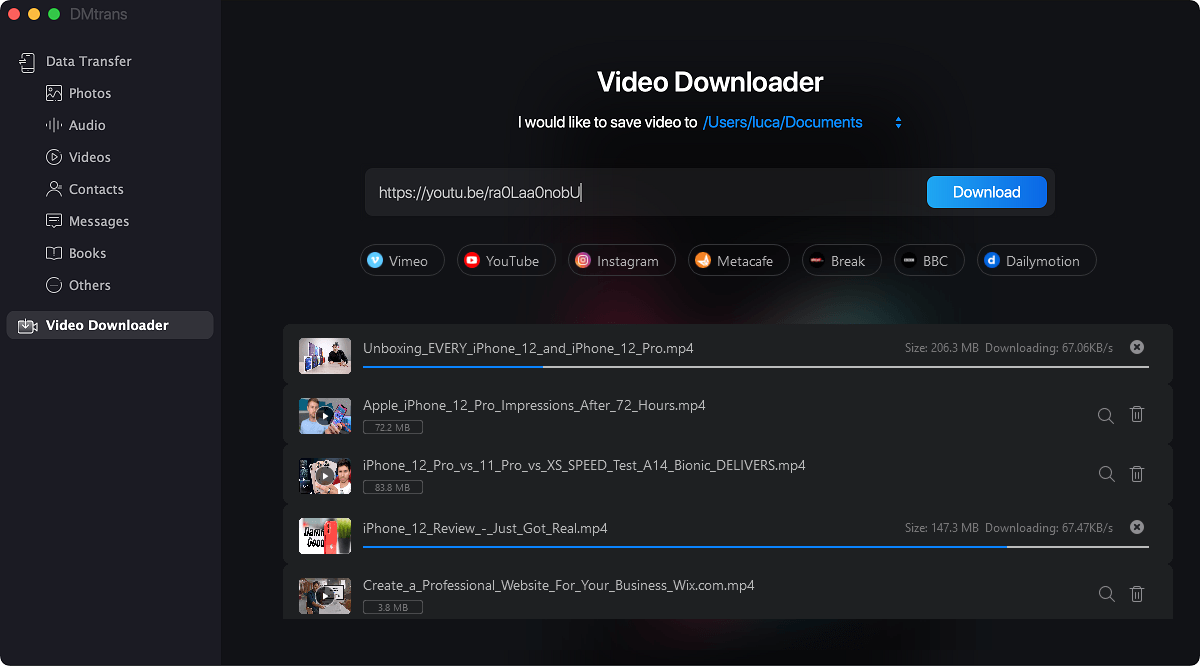Image resolution: width=1200 pixels, height=666 pixels.
Task: Open Audio in the sidebar
Action: pos(76,125)
